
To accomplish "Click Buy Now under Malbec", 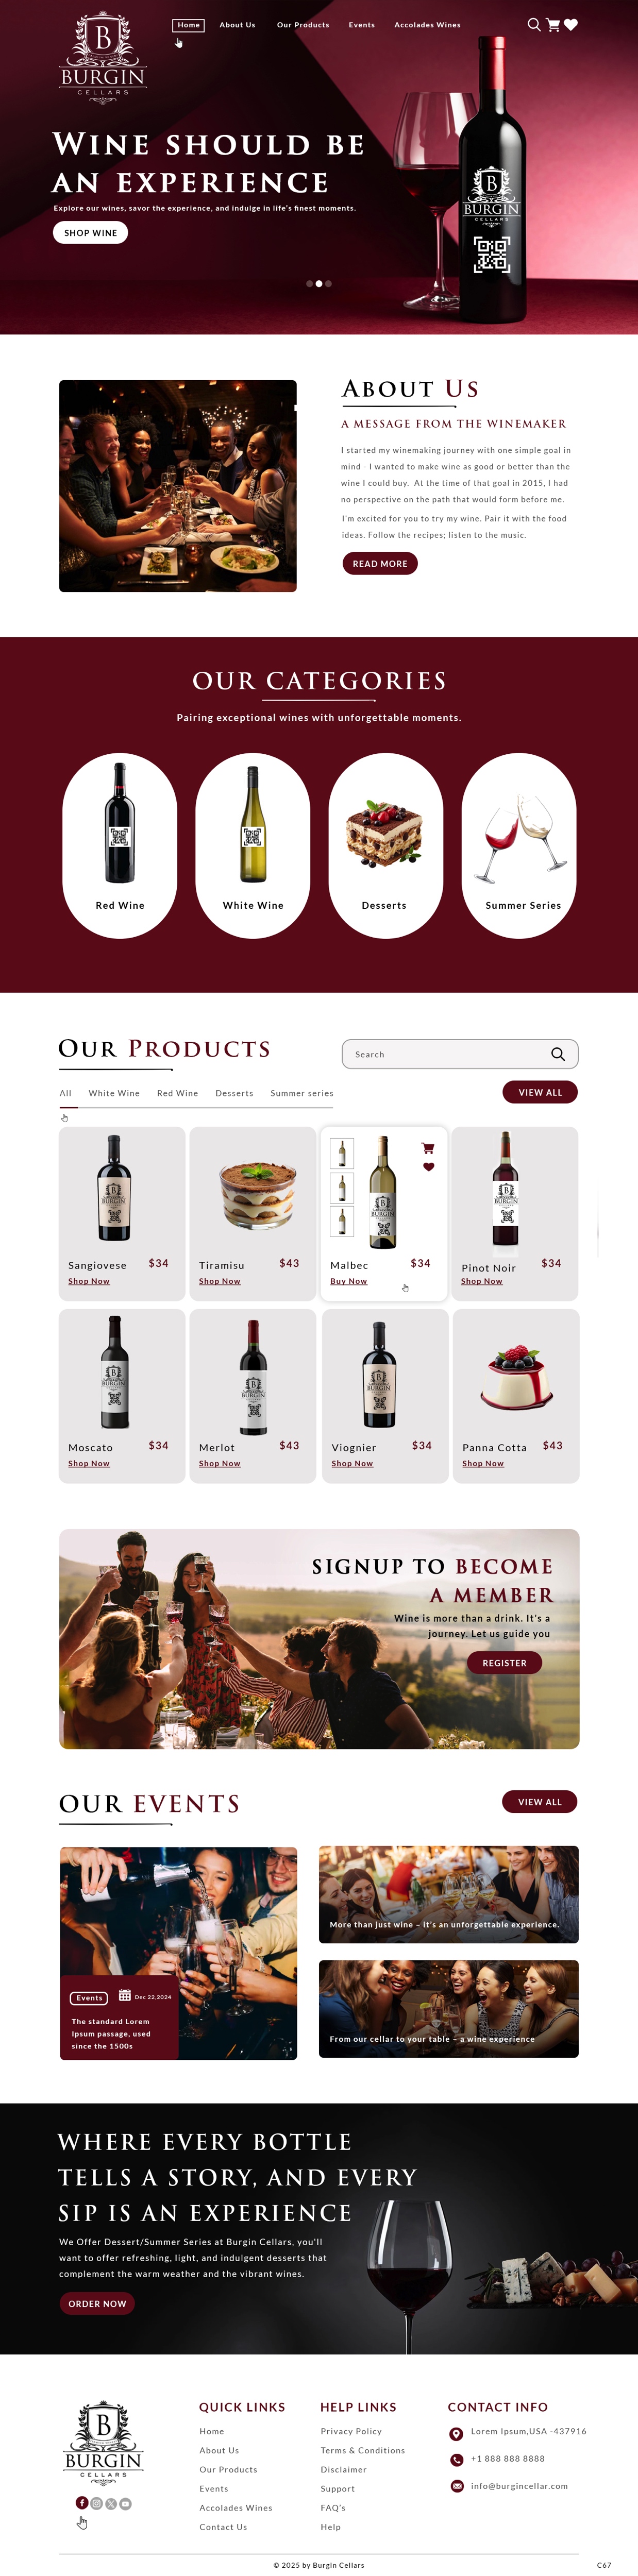I will (348, 1281).
